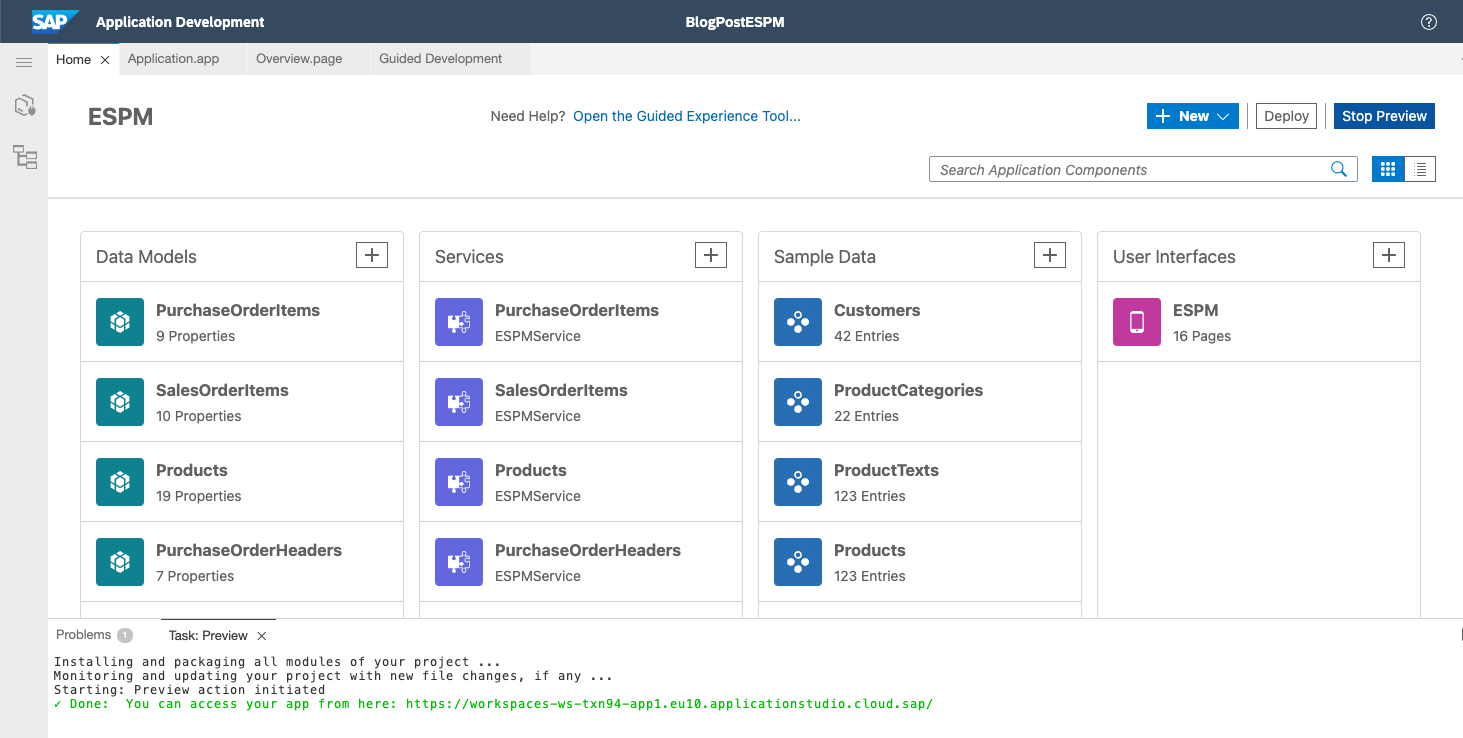
Task: Open the Problems tab in the console
Action: [84, 634]
